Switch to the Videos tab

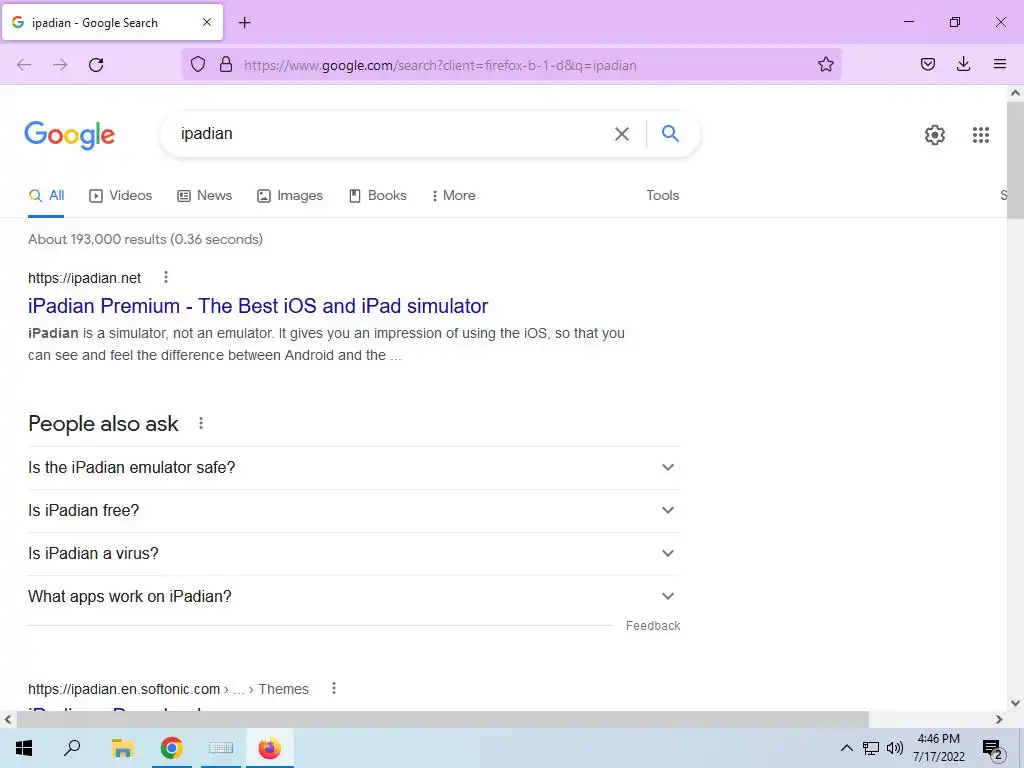121,195
